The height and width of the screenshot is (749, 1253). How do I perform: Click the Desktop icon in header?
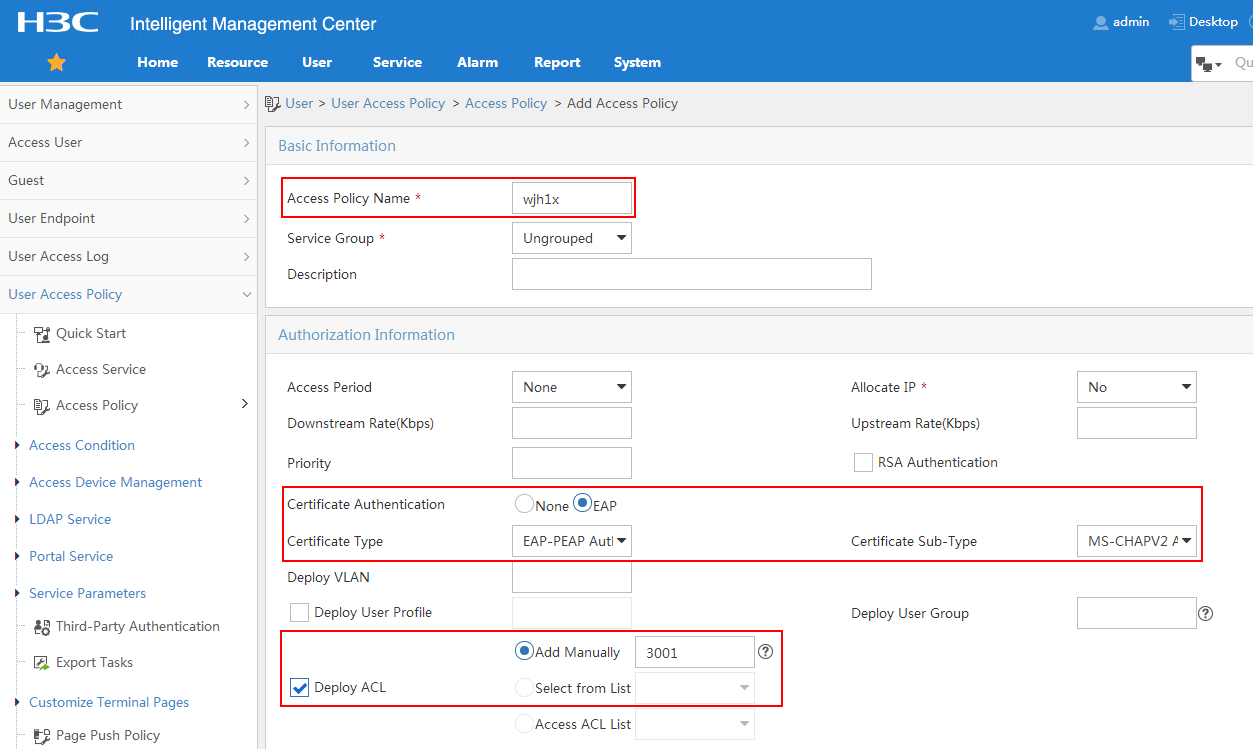(1176, 22)
